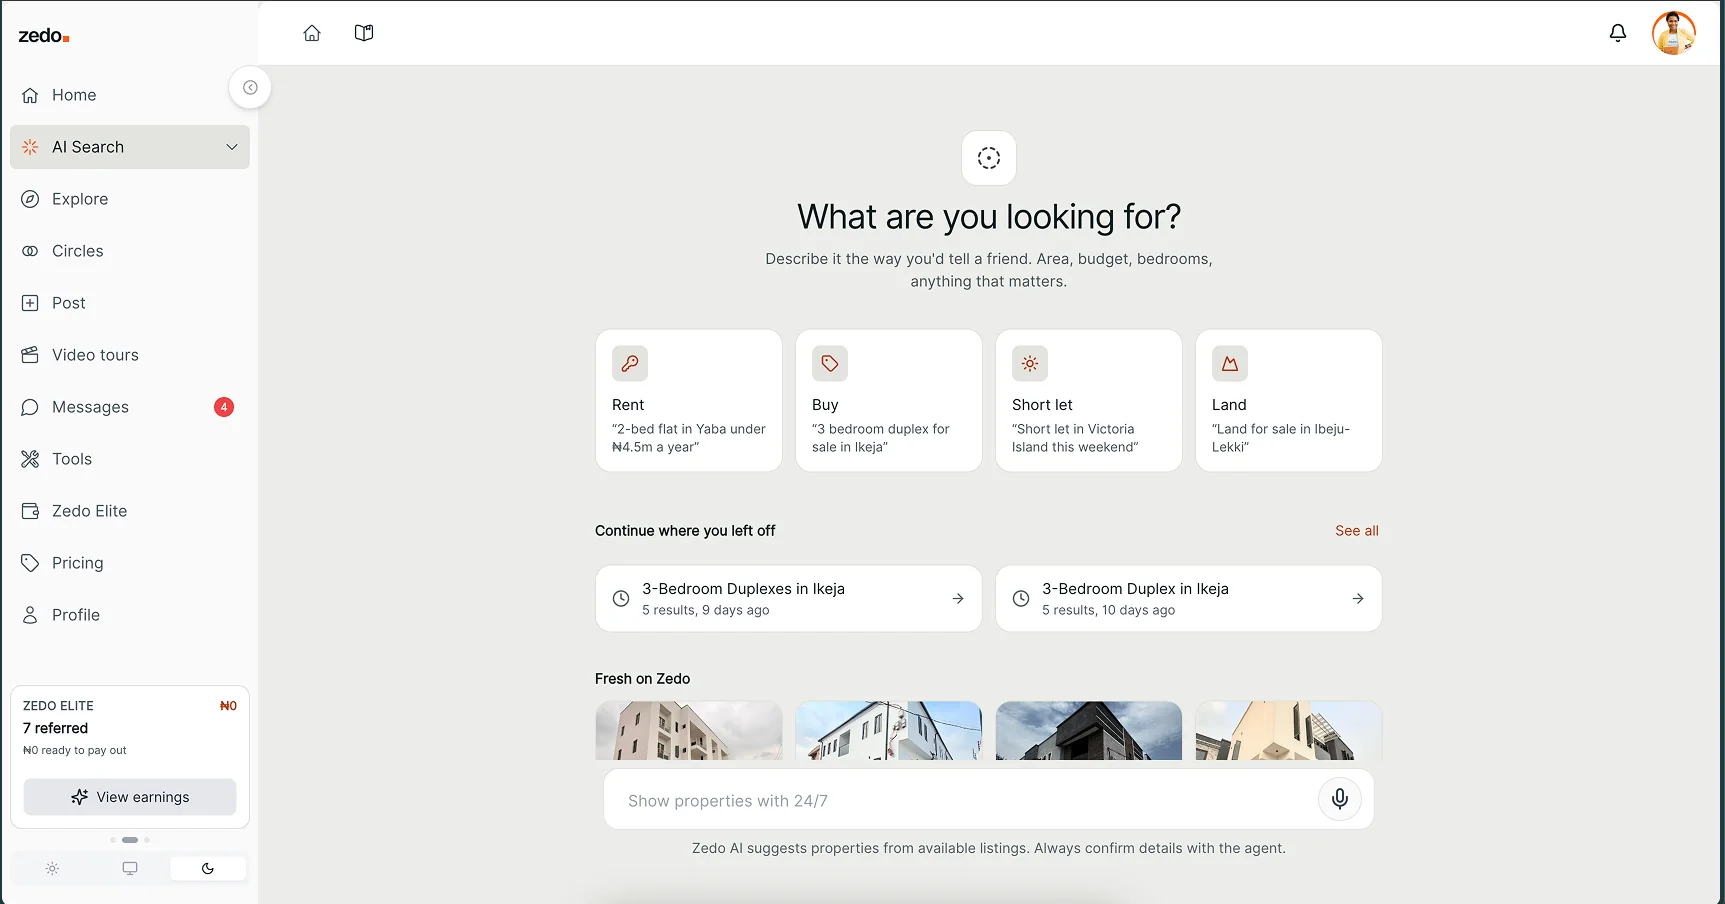
Task: Reopen 3-Bedroom Duplexes in Ikeja search
Action: click(x=789, y=599)
